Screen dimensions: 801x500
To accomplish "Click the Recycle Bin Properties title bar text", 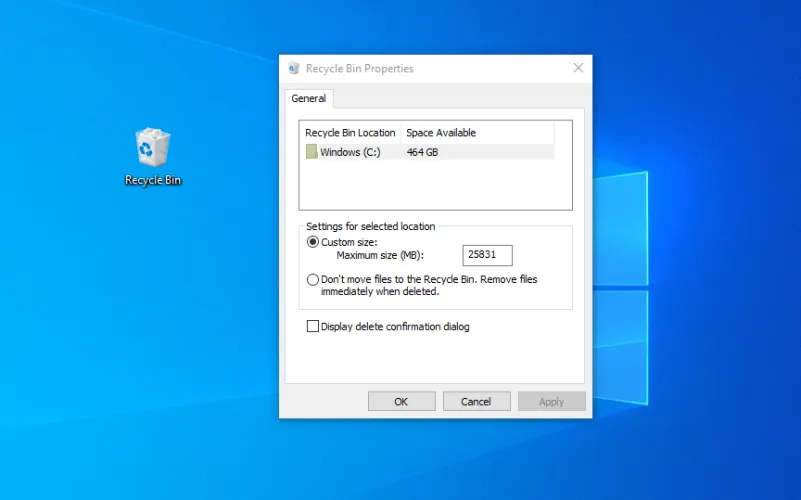I will [359, 69].
